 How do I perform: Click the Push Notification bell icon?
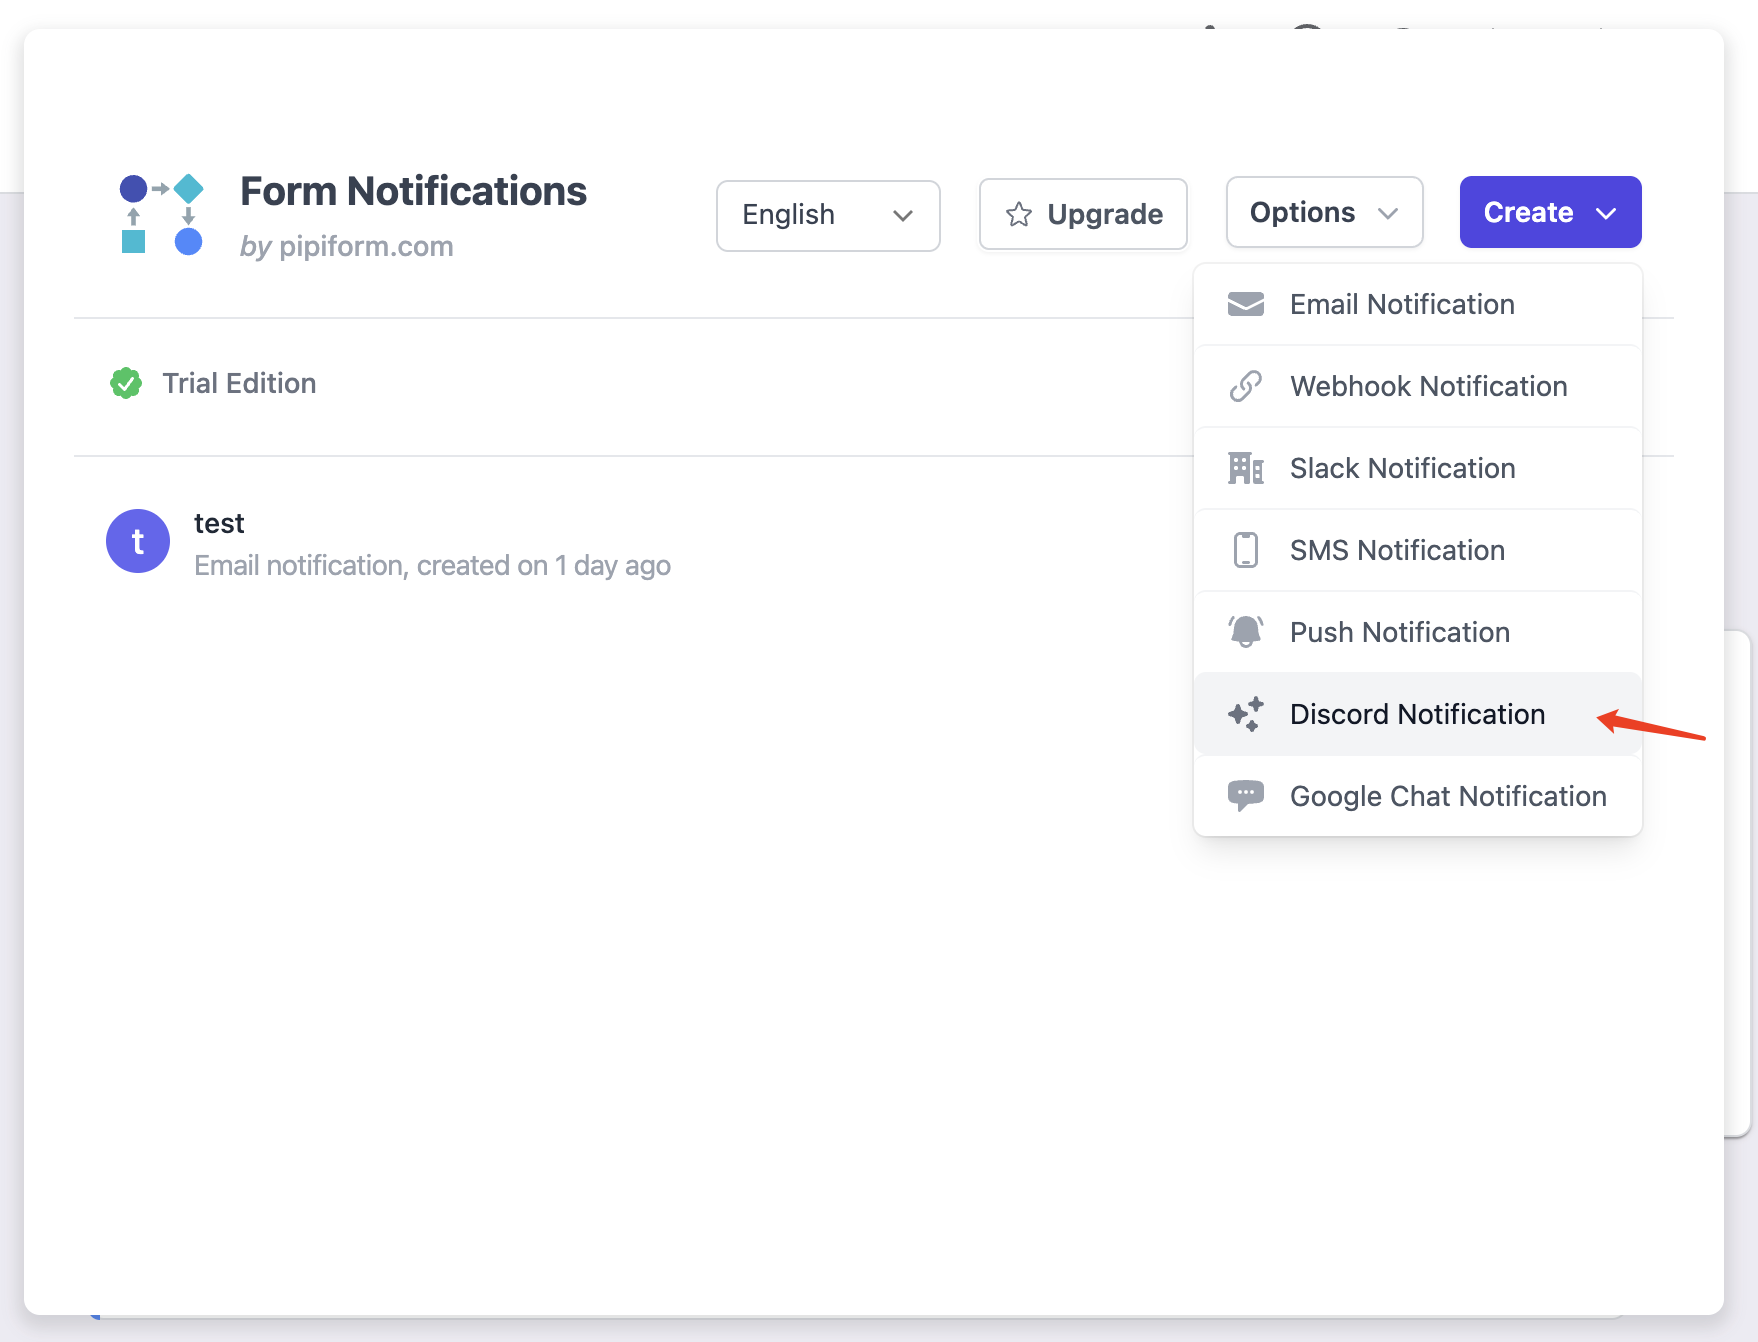[x=1246, y=631]
